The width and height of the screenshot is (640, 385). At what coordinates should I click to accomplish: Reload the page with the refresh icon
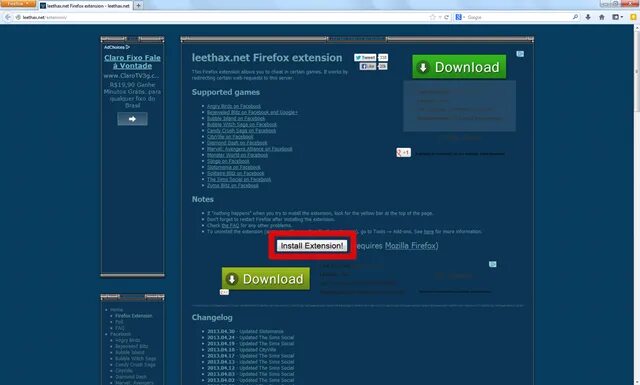[x=447, y=17]
